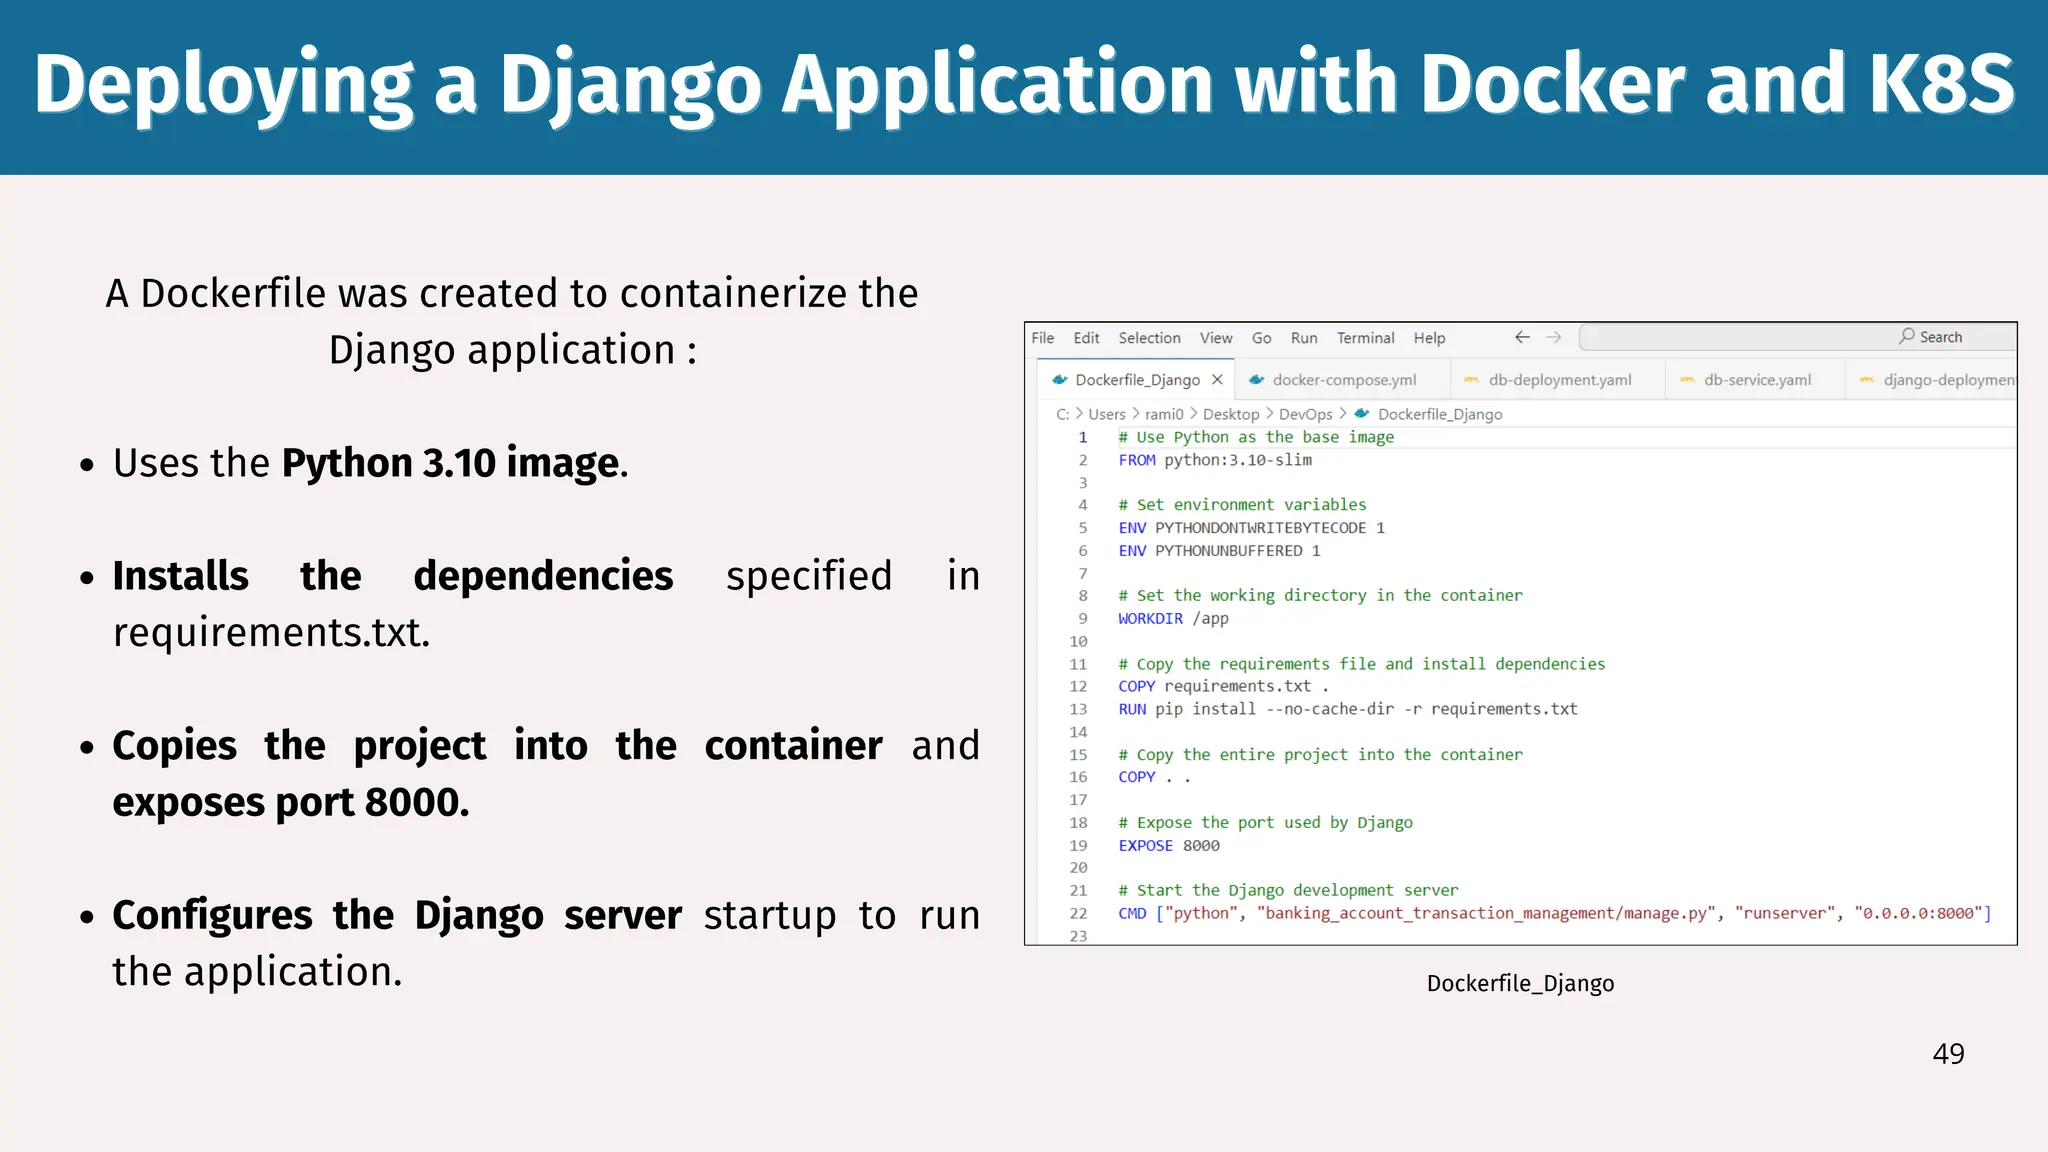
Task: Click the forward navigation arrow
Action: [1553, 338]
